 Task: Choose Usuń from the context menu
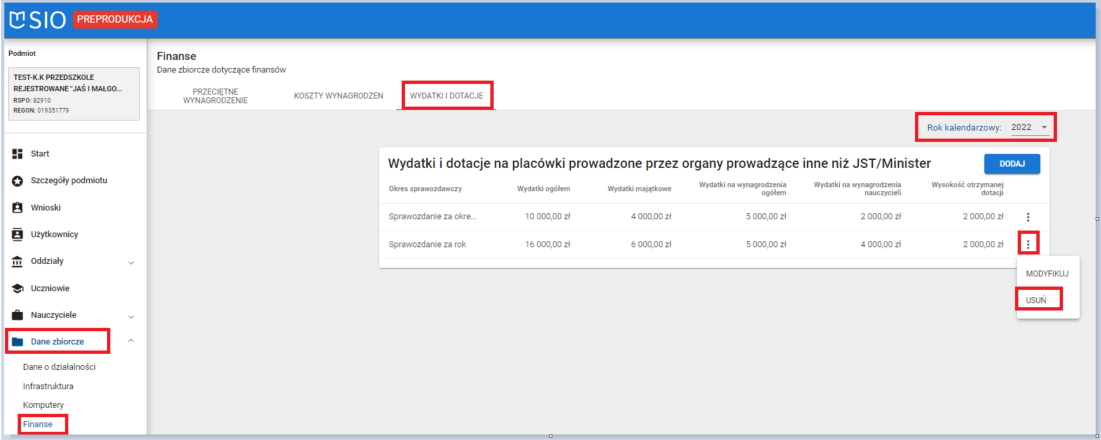click(x=1036, y=300)
